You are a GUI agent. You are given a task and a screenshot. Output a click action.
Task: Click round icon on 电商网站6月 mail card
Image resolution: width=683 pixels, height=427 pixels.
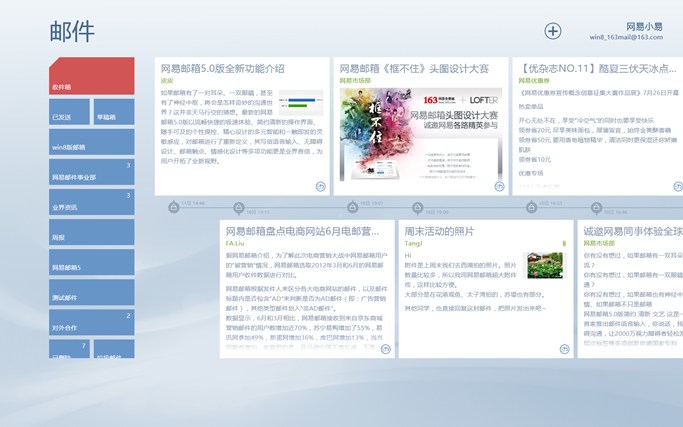385,349
